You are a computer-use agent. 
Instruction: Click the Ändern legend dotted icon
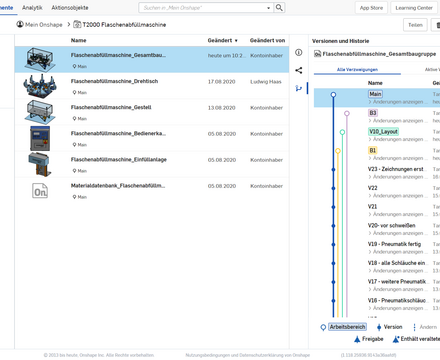tap(414, 327)
